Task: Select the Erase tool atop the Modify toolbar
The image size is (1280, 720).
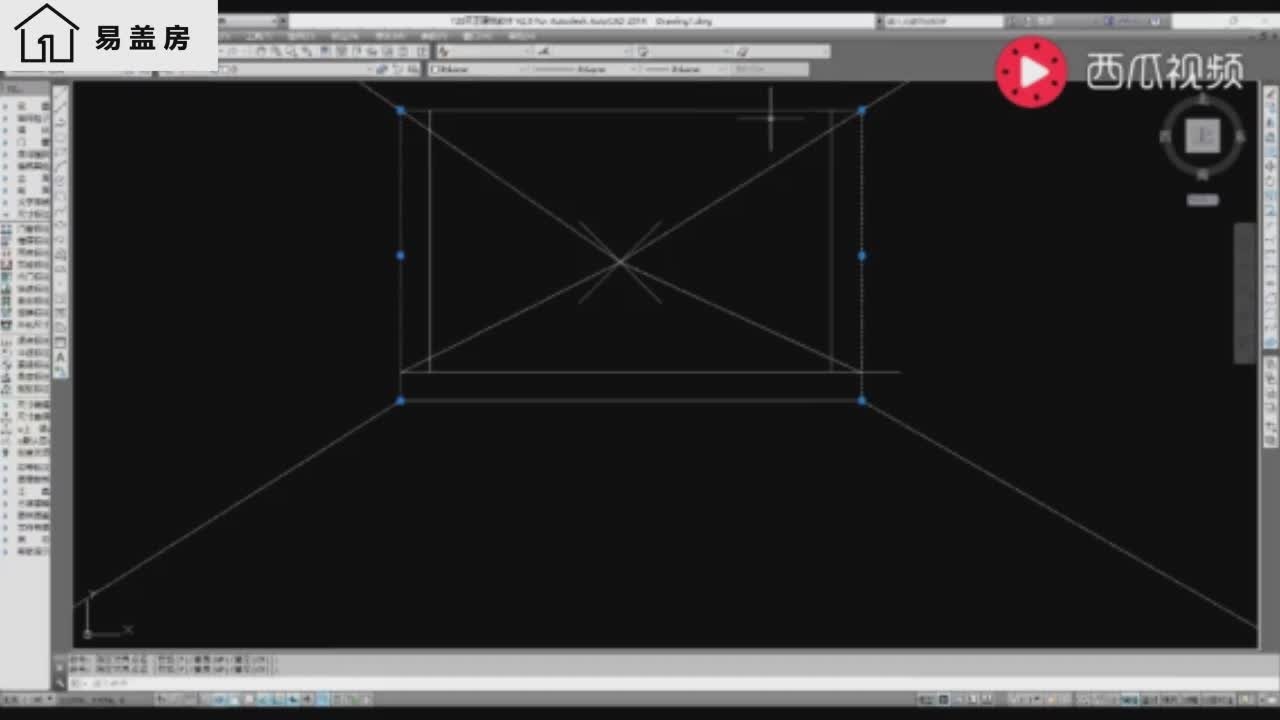Action: click(x=1270, y=93)
